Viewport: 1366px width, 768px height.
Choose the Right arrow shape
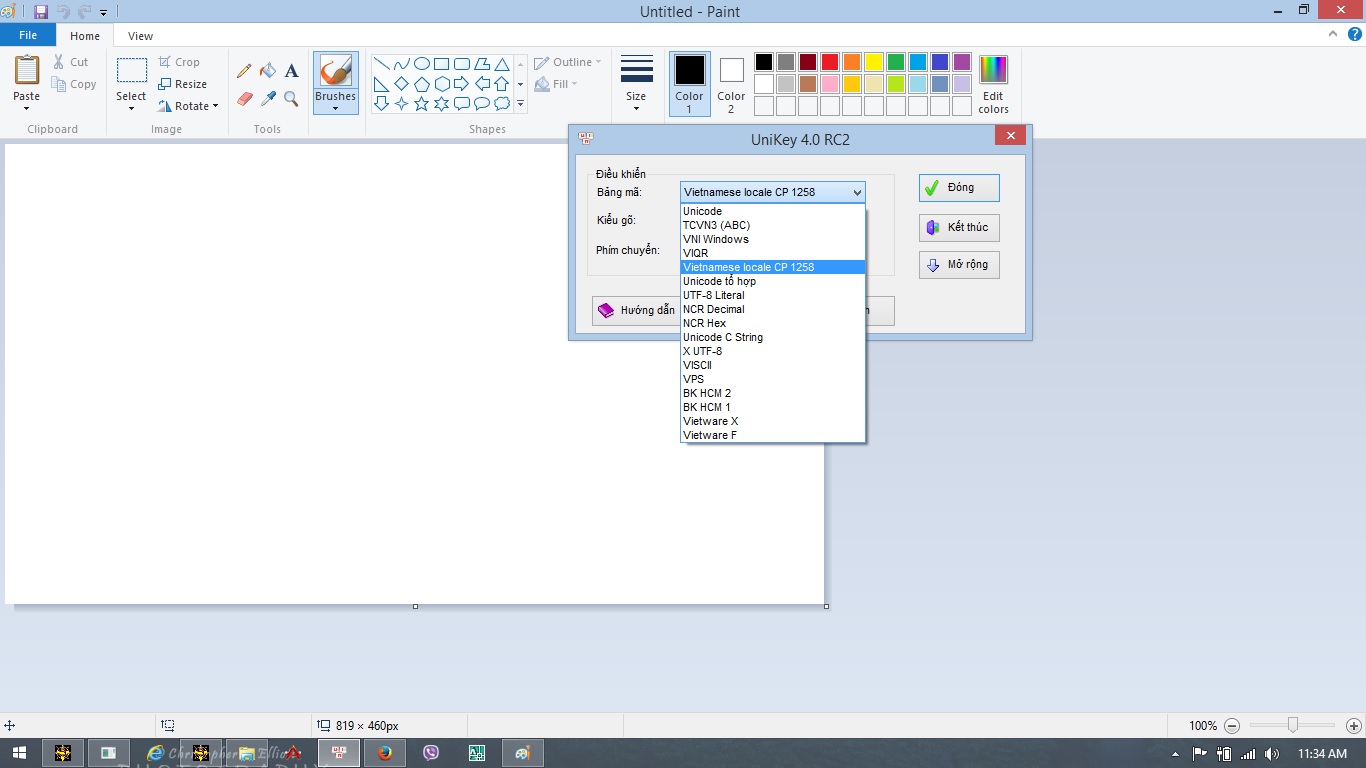pos(461,83)
